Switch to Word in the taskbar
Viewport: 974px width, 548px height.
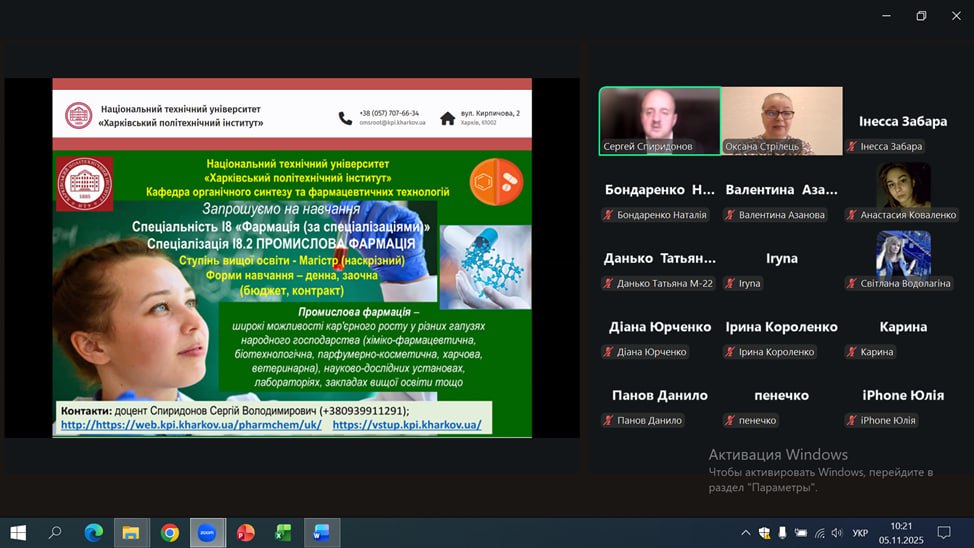point(321,533)
